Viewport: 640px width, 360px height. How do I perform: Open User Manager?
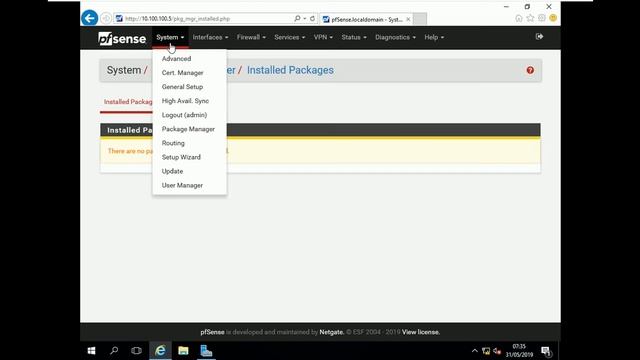[x=182, y=185]
